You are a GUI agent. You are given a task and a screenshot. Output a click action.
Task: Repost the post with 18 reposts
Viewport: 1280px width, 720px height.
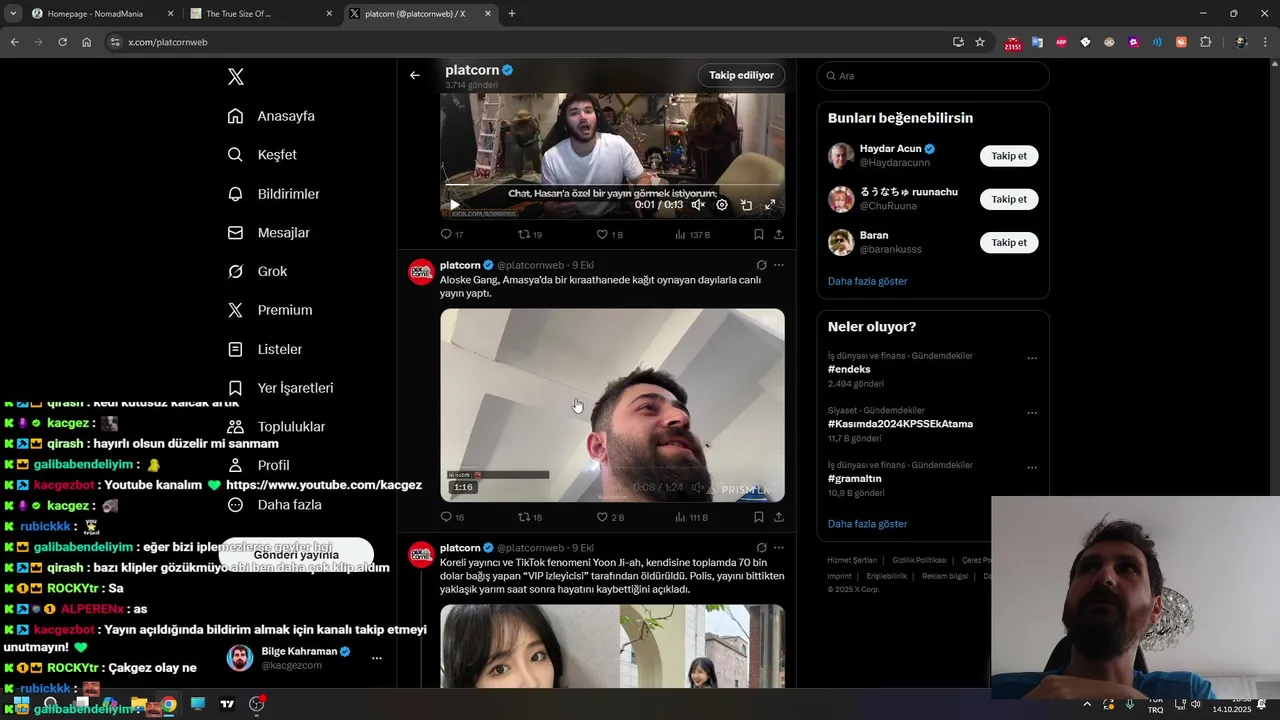(x=529, y=517)
